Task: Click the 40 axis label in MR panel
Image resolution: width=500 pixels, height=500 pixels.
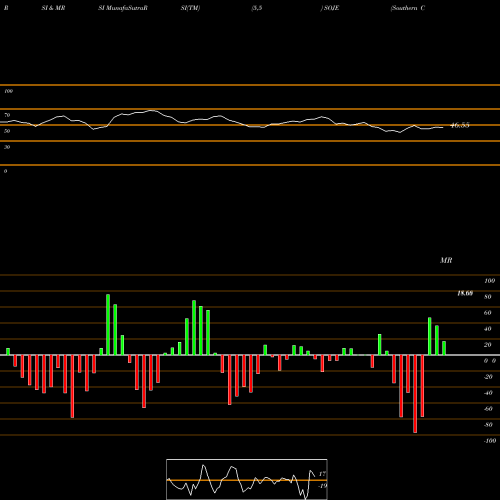Action: tap(488, 329)
